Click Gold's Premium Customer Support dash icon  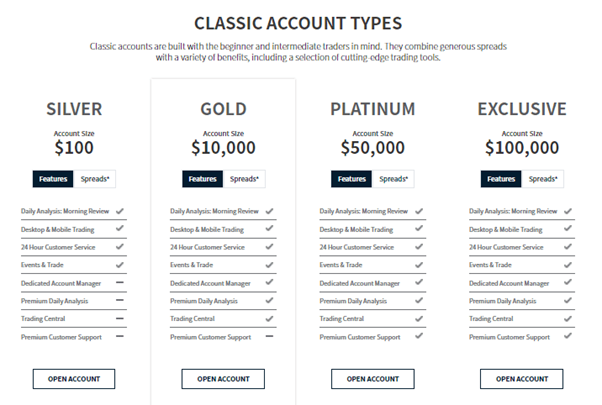(x=269, y=337)
